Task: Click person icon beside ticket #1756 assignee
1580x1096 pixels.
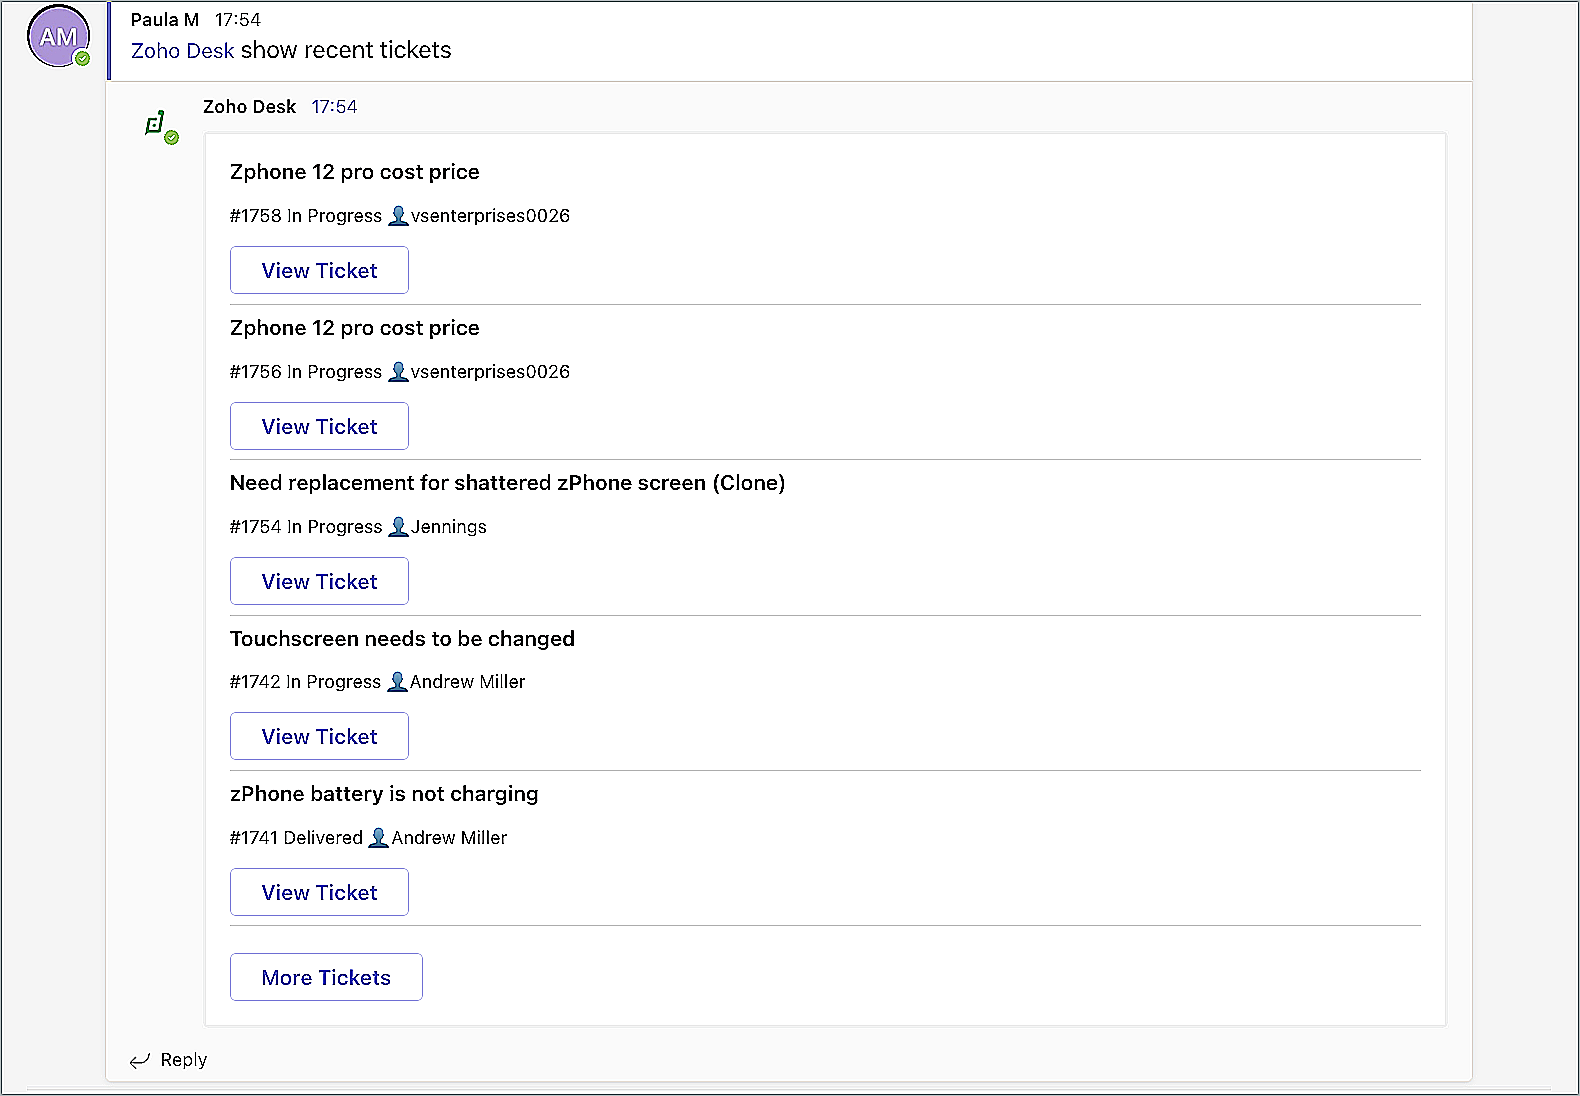Action: click(398, 372)
